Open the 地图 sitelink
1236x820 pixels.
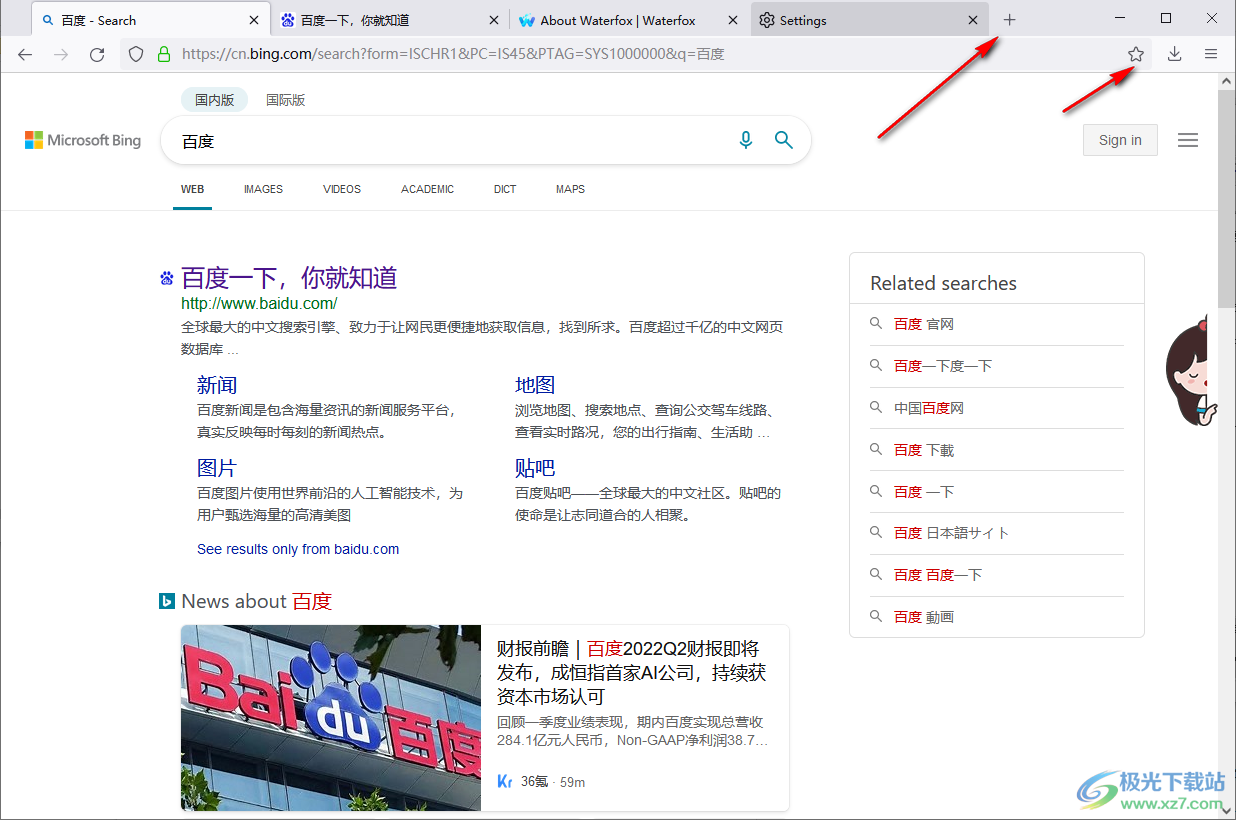point(535,385)
